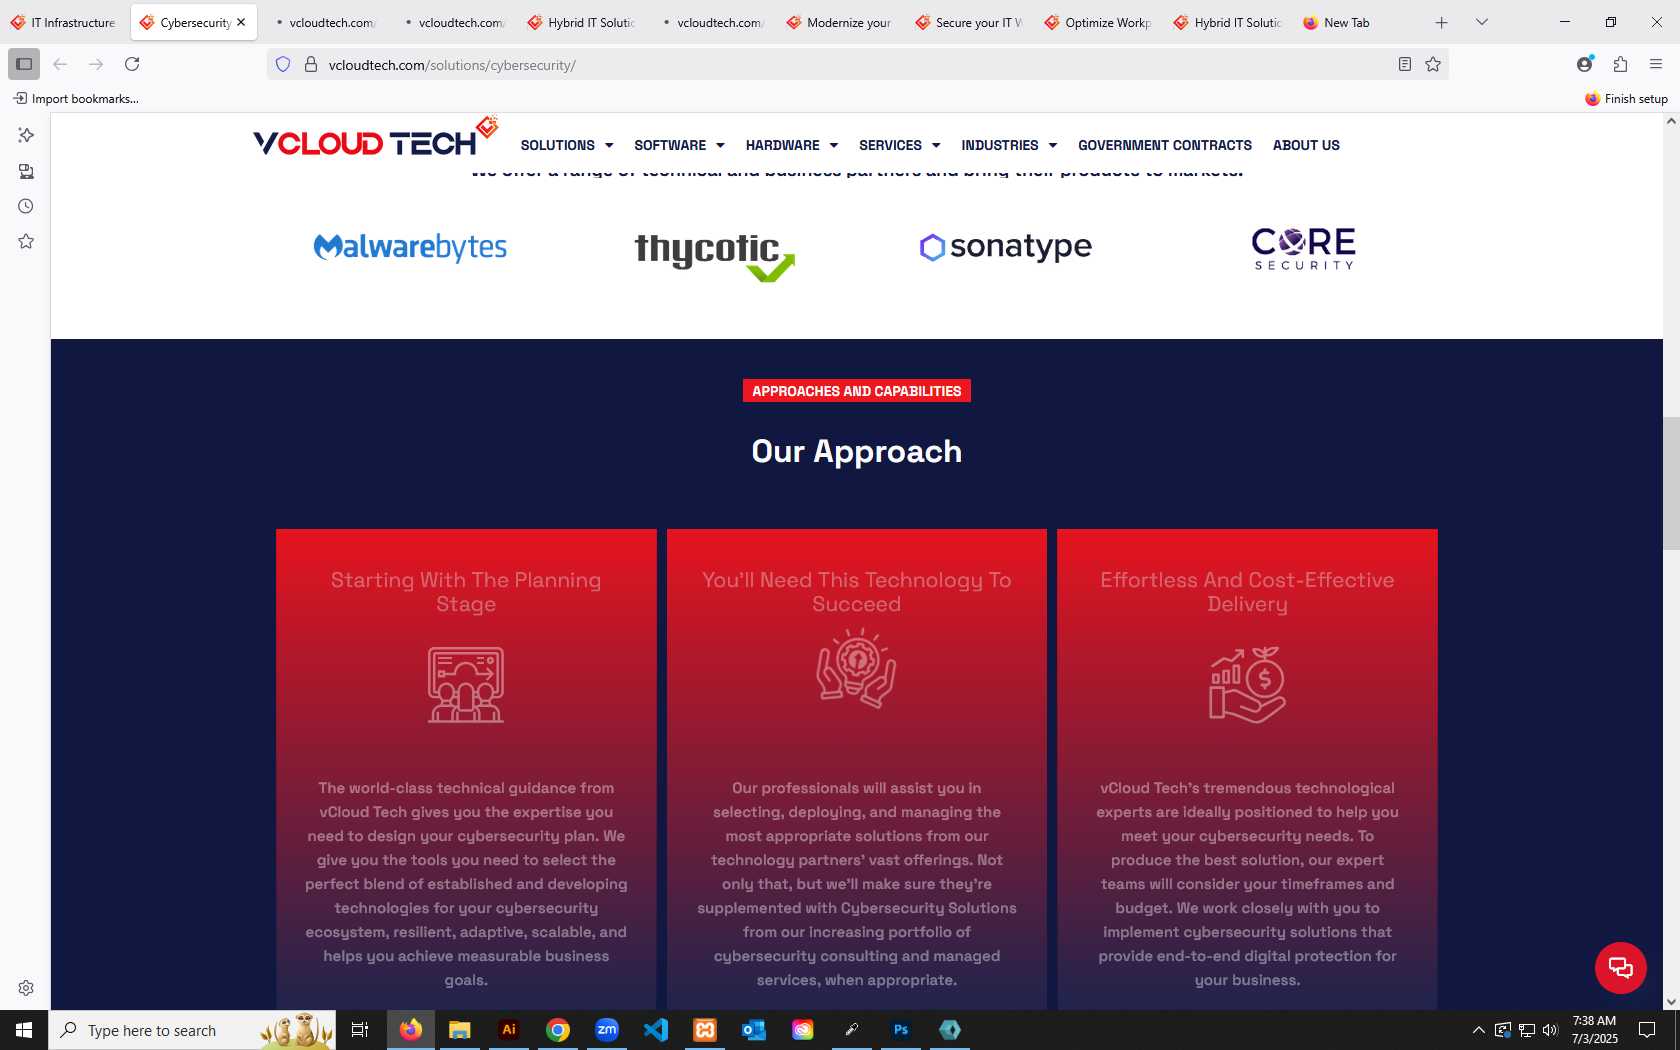The width and height of the screenshot is (1680, 1050).
Task: Open history clock sidebar icon
Action: pos(26,206)
